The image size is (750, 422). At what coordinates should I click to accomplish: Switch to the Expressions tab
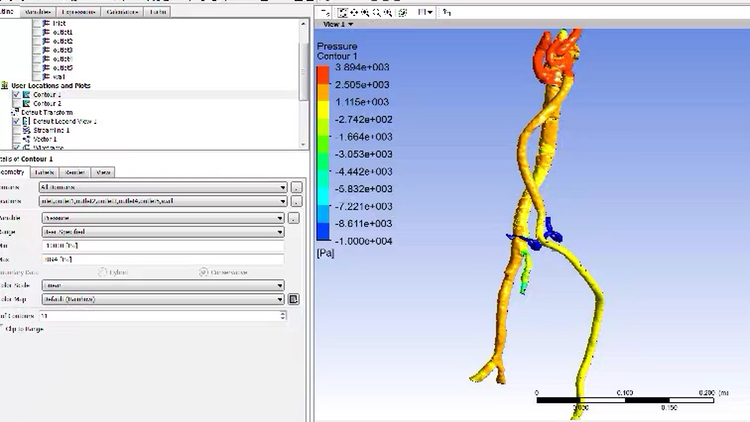coord(79,13)
